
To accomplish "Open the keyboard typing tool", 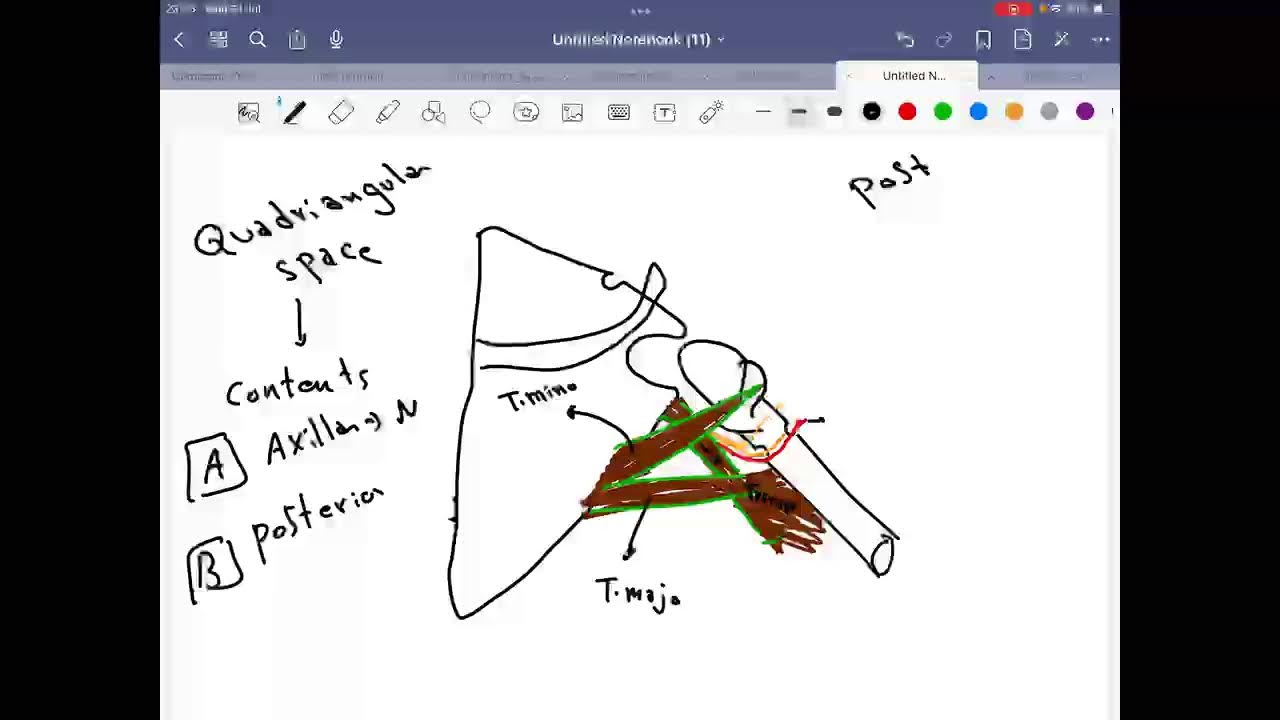I will click(x=619, y=113).
